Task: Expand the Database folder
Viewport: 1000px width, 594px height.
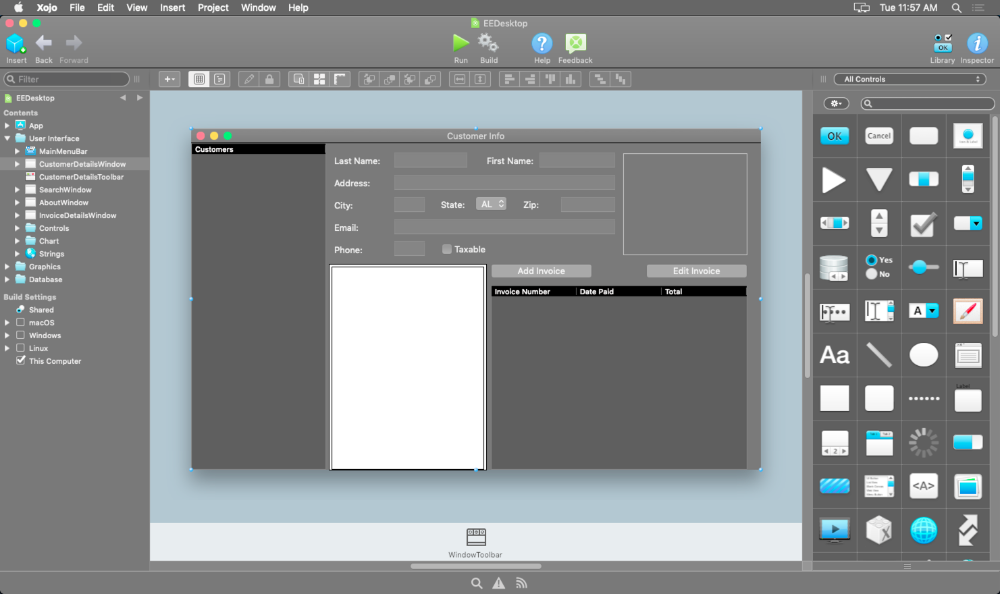Action: (8, 280)
